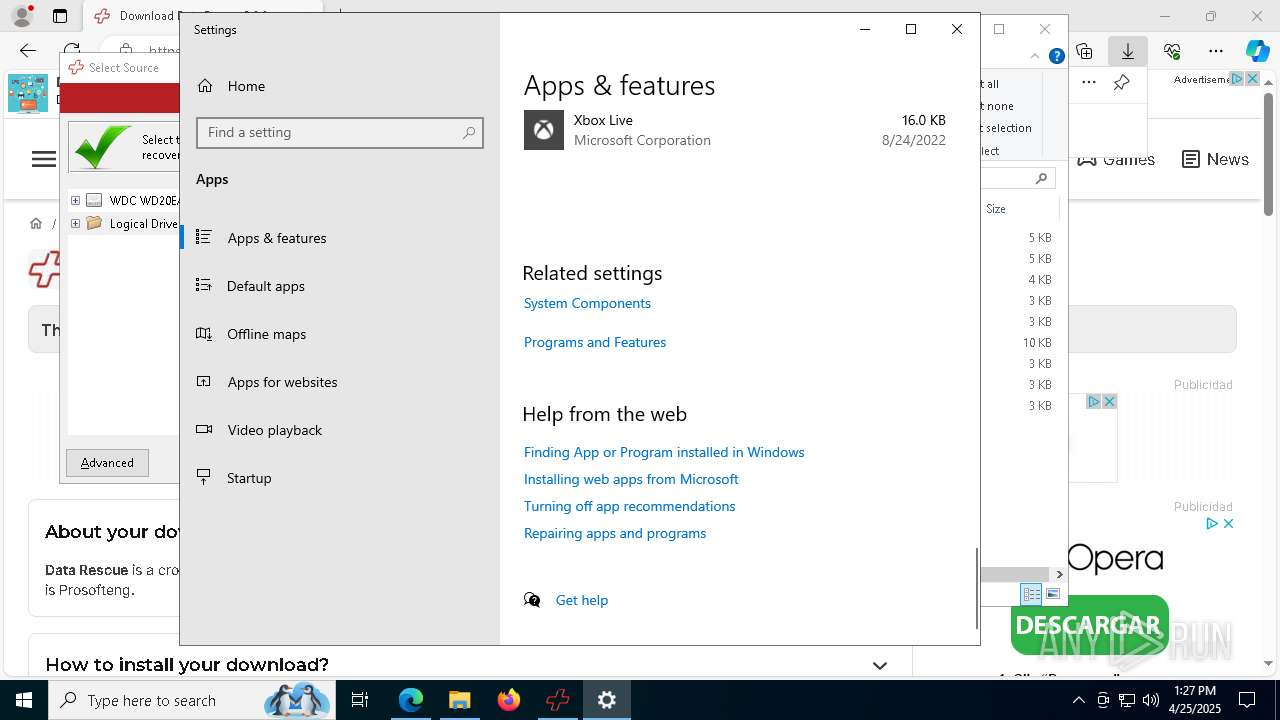Click green checkmark in Select Source window
The width and height of the screenshot is (1280, 720).
coord(102,147)
